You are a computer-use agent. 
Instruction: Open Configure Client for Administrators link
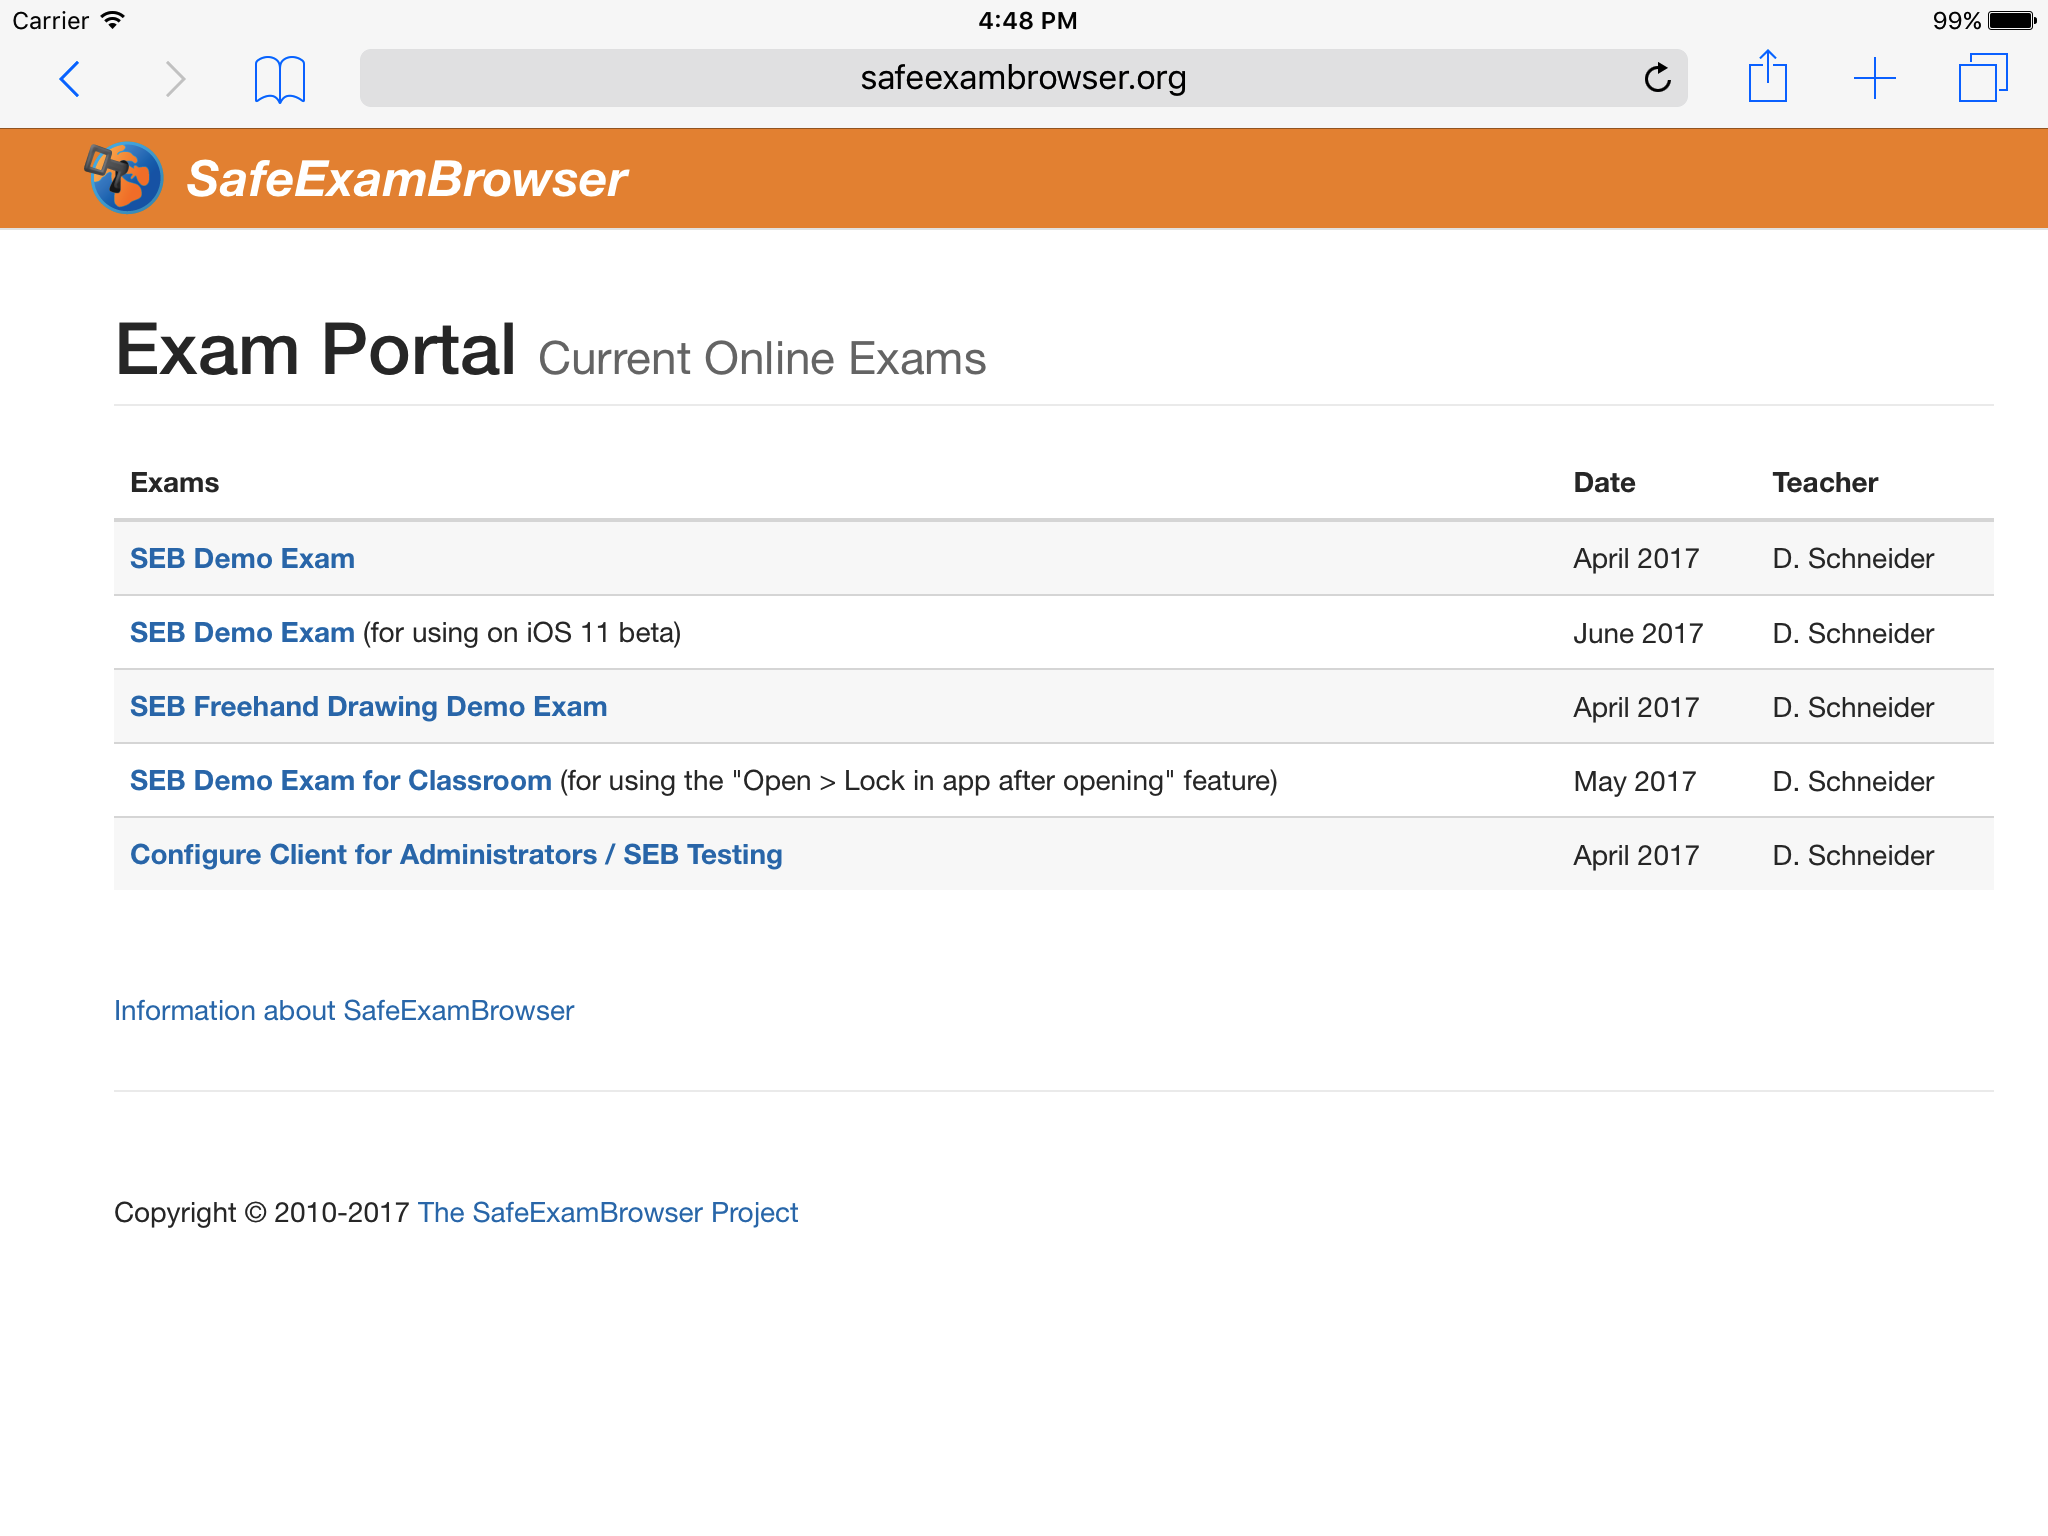tap(456, 855)
